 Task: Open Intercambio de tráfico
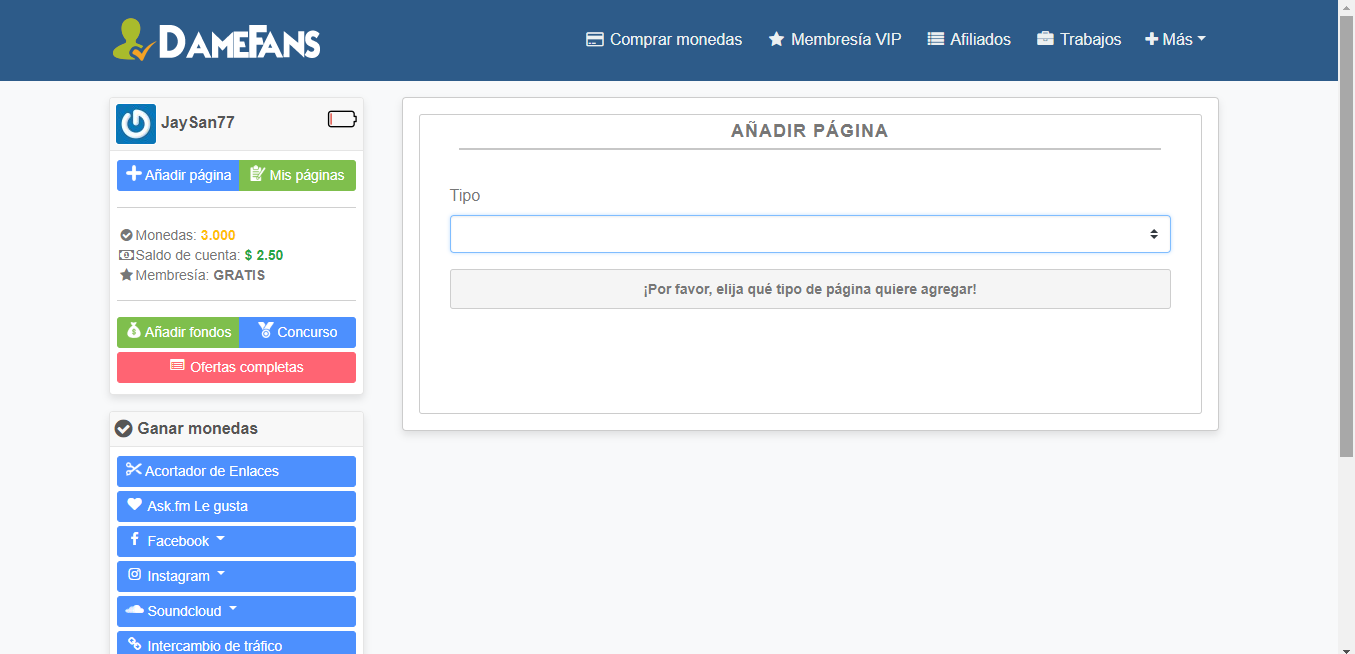(236, 644)
